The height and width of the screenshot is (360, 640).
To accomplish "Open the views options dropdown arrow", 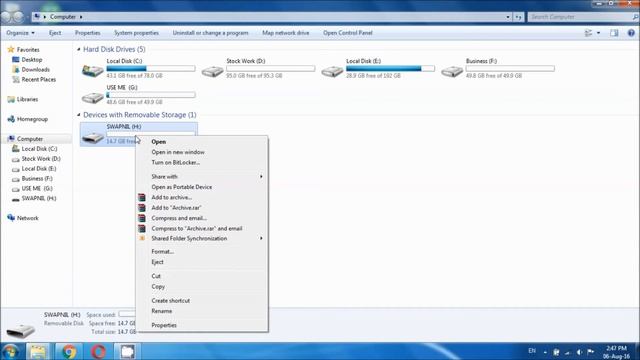I will (598, 33).
